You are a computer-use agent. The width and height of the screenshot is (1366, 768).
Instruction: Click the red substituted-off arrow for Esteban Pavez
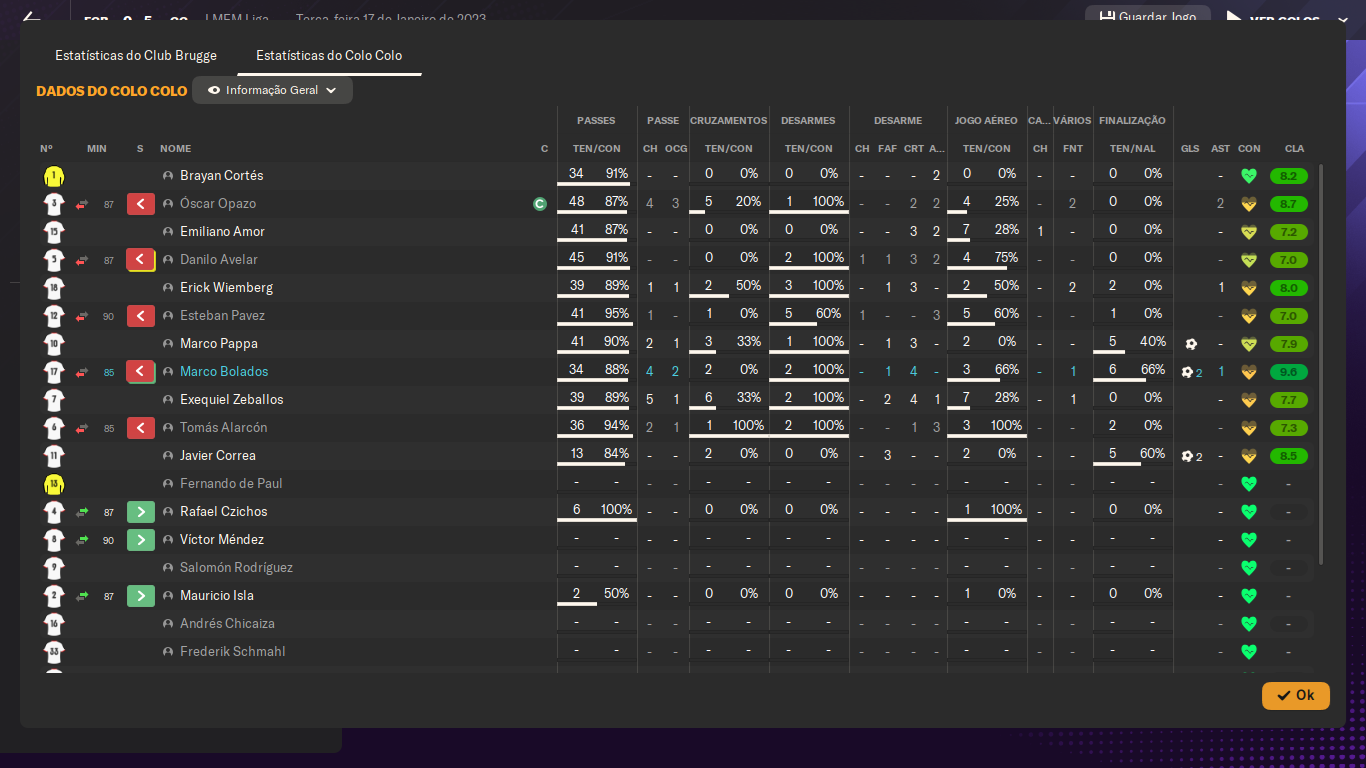141,316
